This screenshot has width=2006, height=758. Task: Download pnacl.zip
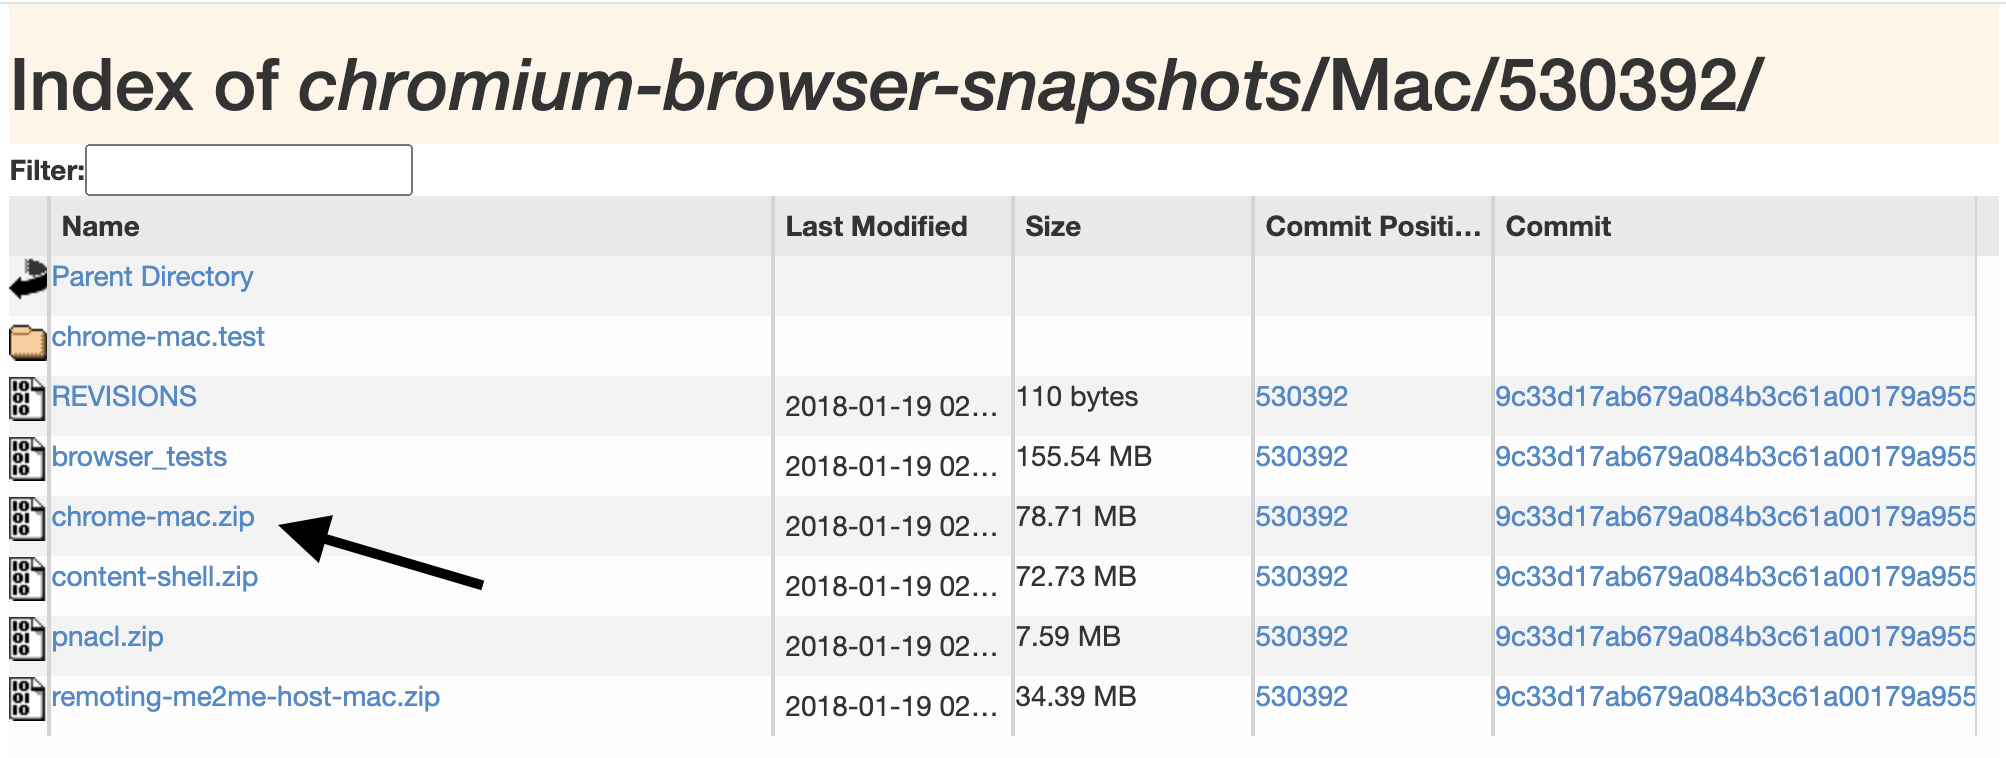click(x=107, y=637)
